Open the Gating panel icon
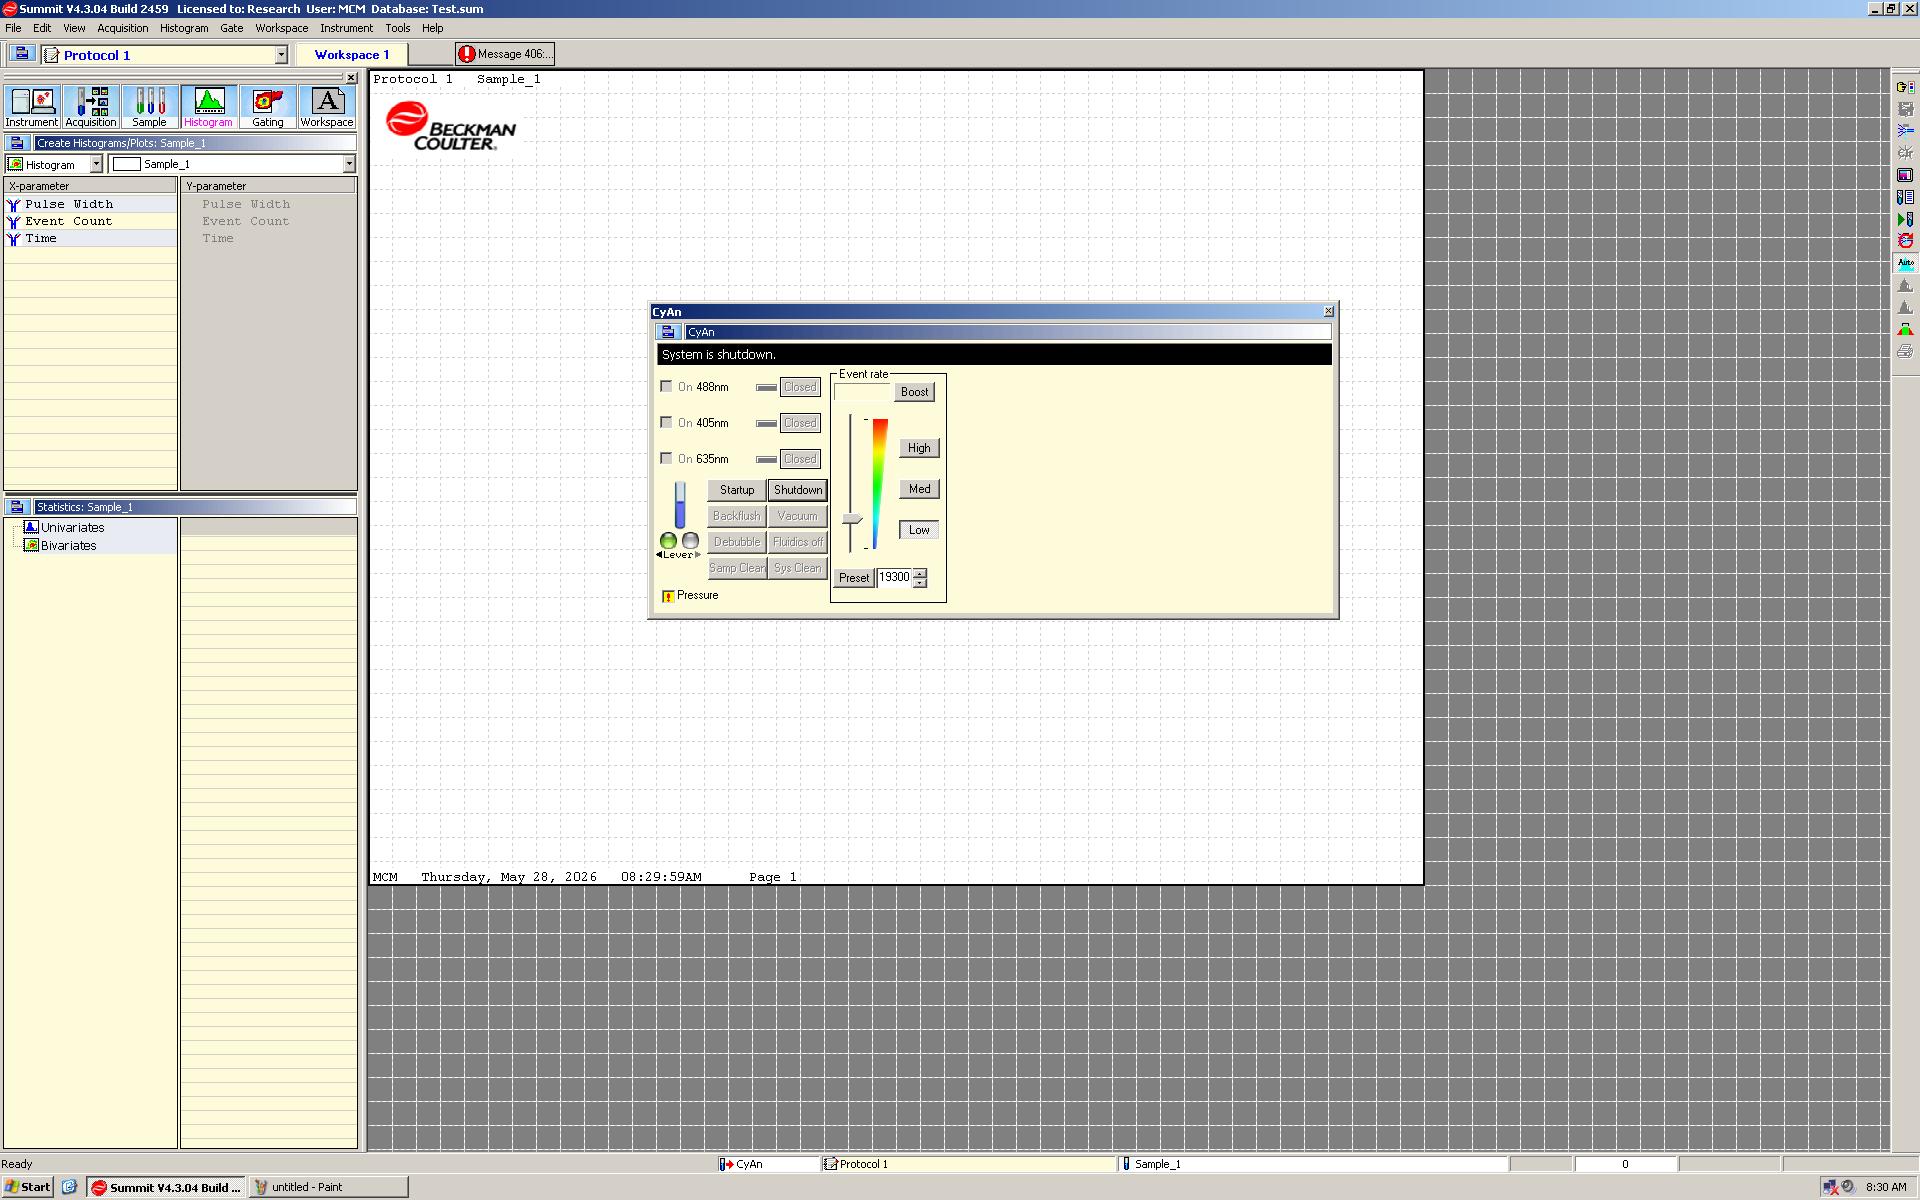1920x1200 pixels. click(267, 107)
